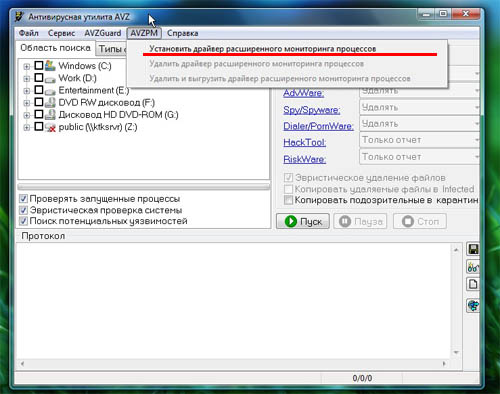500x394 pixels.
Task: Expand the Дисковод HD DVD-ROM (G:) node
Action: (x=26, y=115)
